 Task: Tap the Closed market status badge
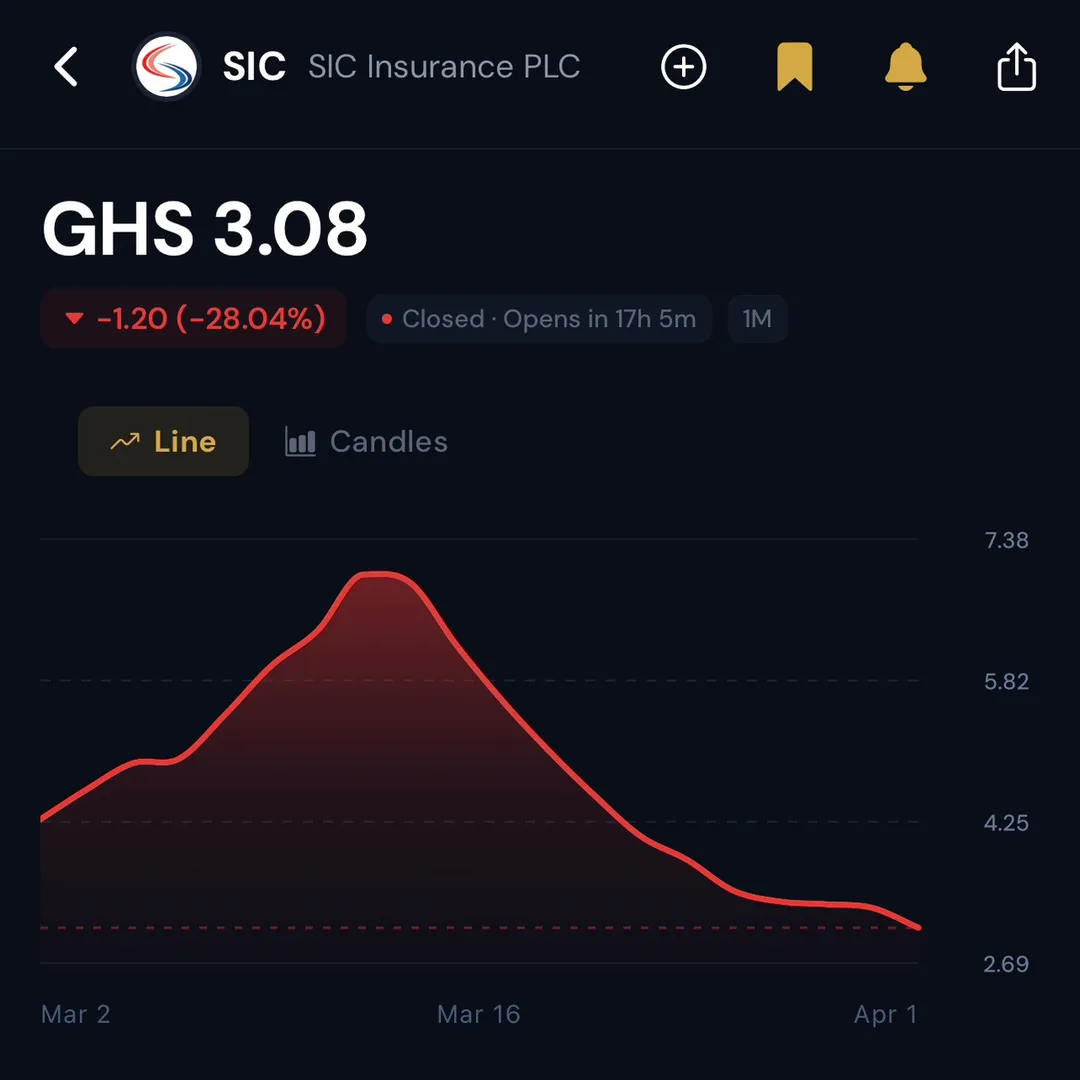(x=539, y=319)
